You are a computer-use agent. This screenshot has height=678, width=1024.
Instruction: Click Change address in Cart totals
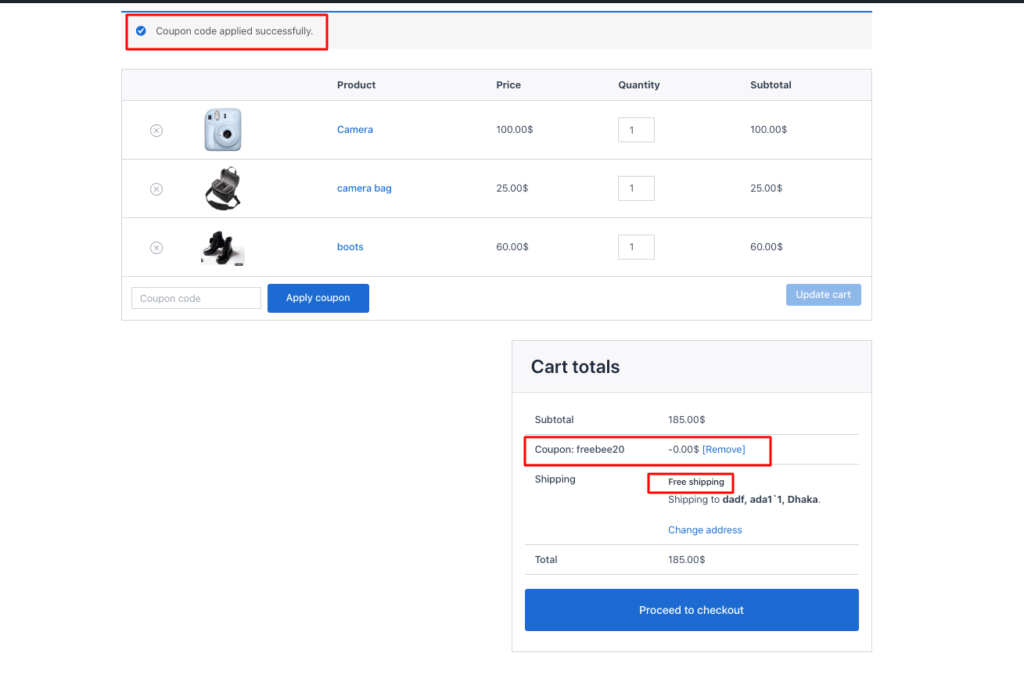click(x=705, y=529)
